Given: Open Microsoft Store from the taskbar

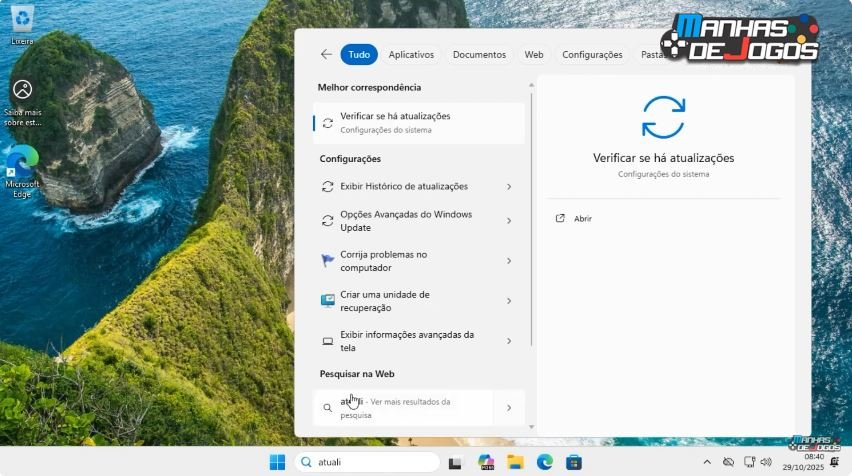Looking at the screenshot, I should pos(574,462).
